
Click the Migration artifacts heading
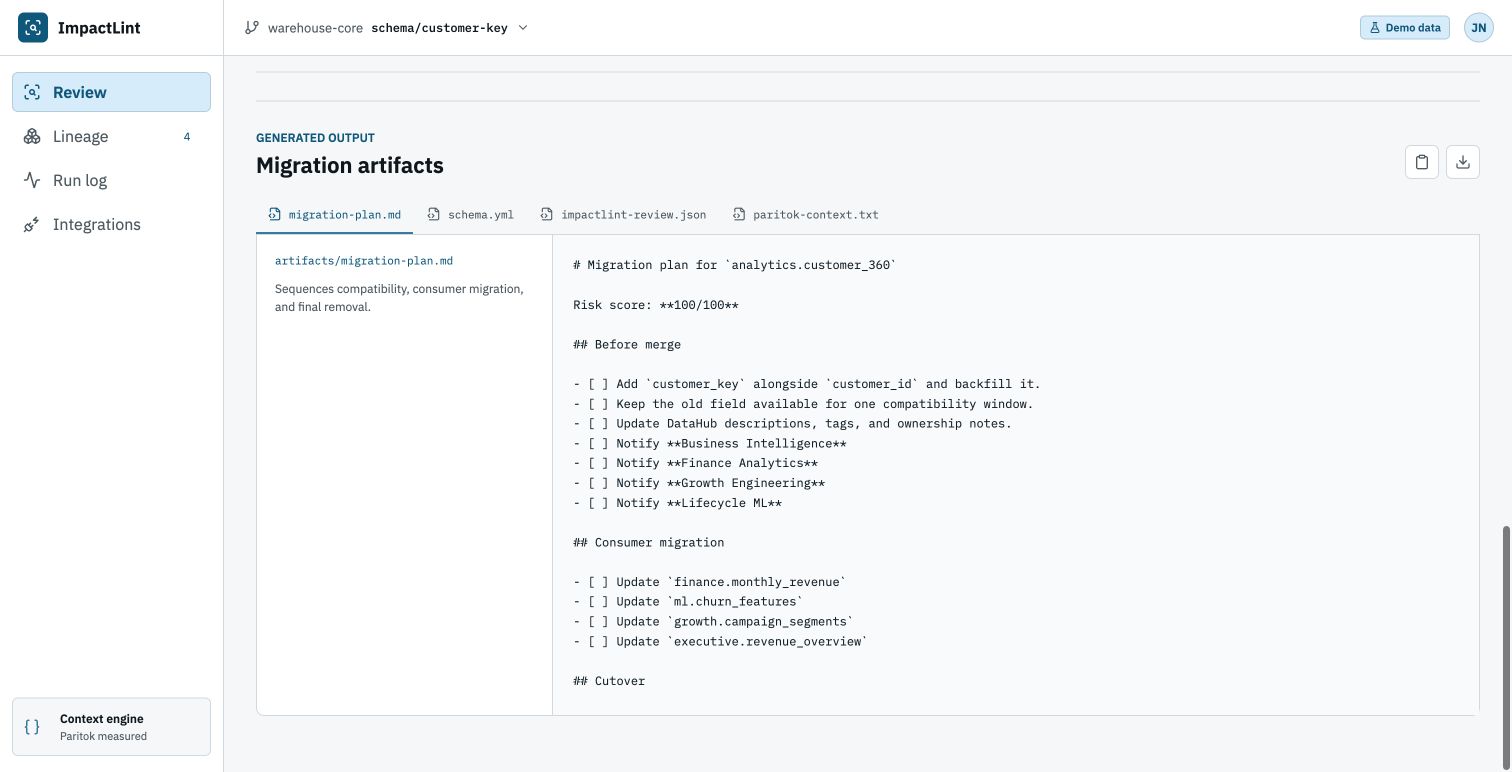pyautogui.click(x=350, y=165)
